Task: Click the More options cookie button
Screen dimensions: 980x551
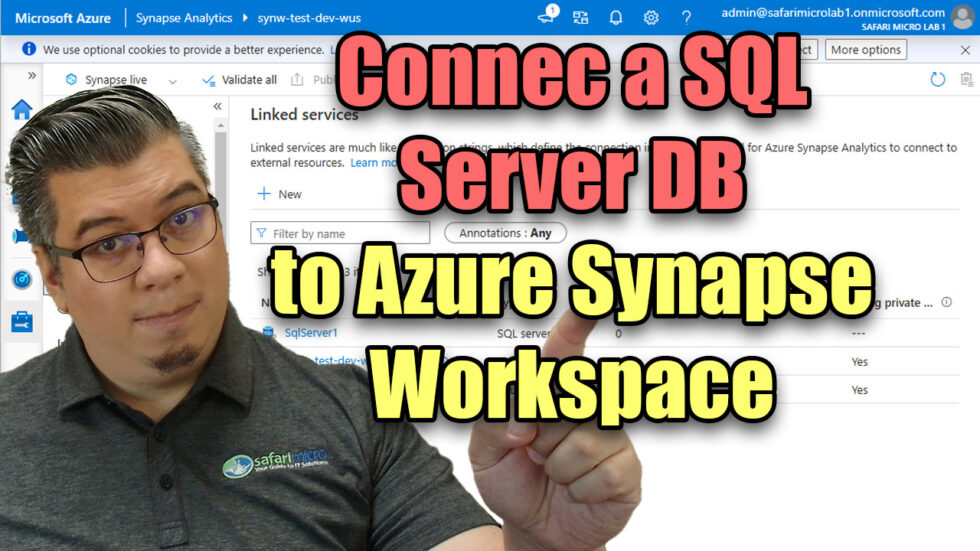Action: tap(865, 49)
